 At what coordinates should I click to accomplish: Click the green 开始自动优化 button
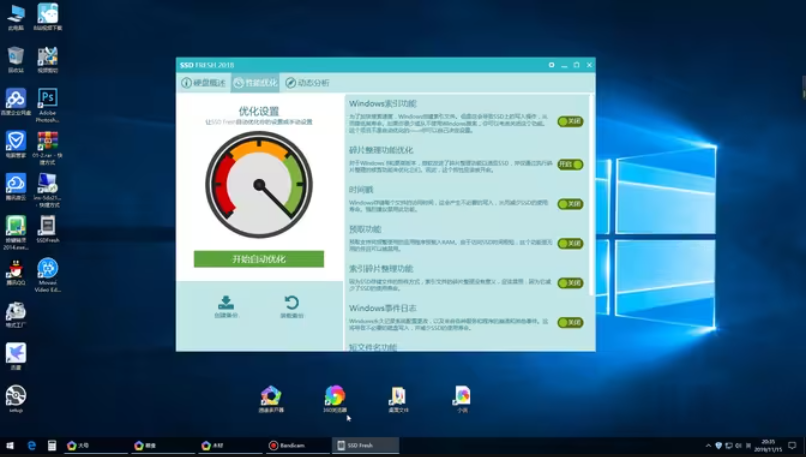pyautogui.click(x=259, y=259)
